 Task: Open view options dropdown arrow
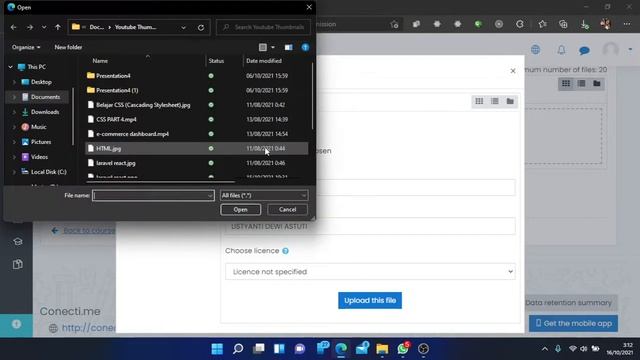273,47
